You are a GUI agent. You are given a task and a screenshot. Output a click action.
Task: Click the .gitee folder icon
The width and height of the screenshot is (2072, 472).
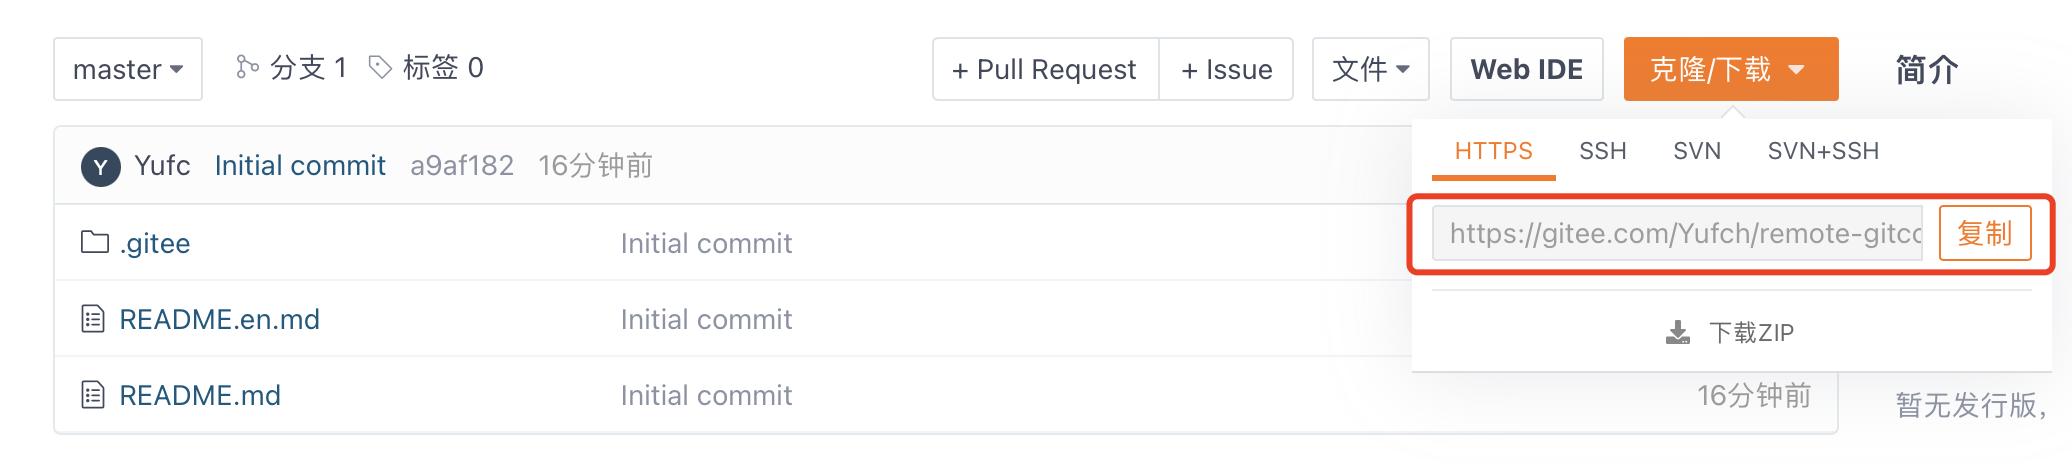coord(95,242)
